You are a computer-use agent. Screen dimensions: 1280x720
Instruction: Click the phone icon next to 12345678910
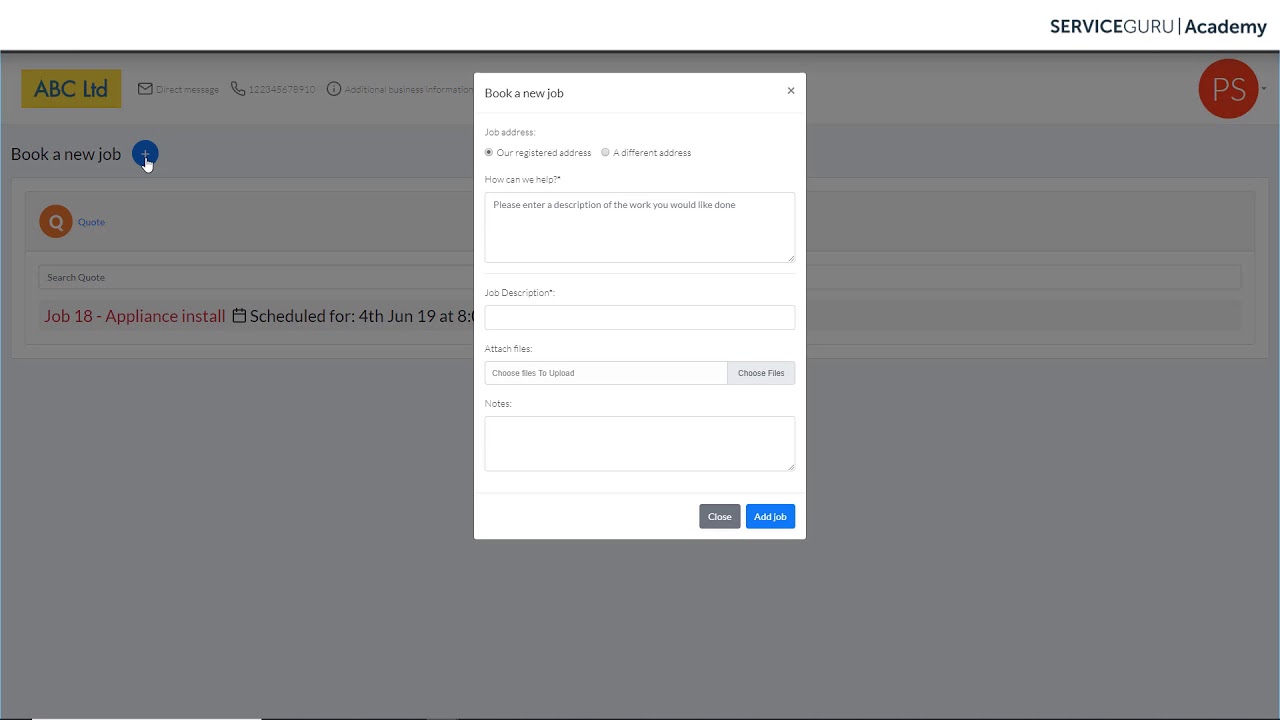[238, 89]
